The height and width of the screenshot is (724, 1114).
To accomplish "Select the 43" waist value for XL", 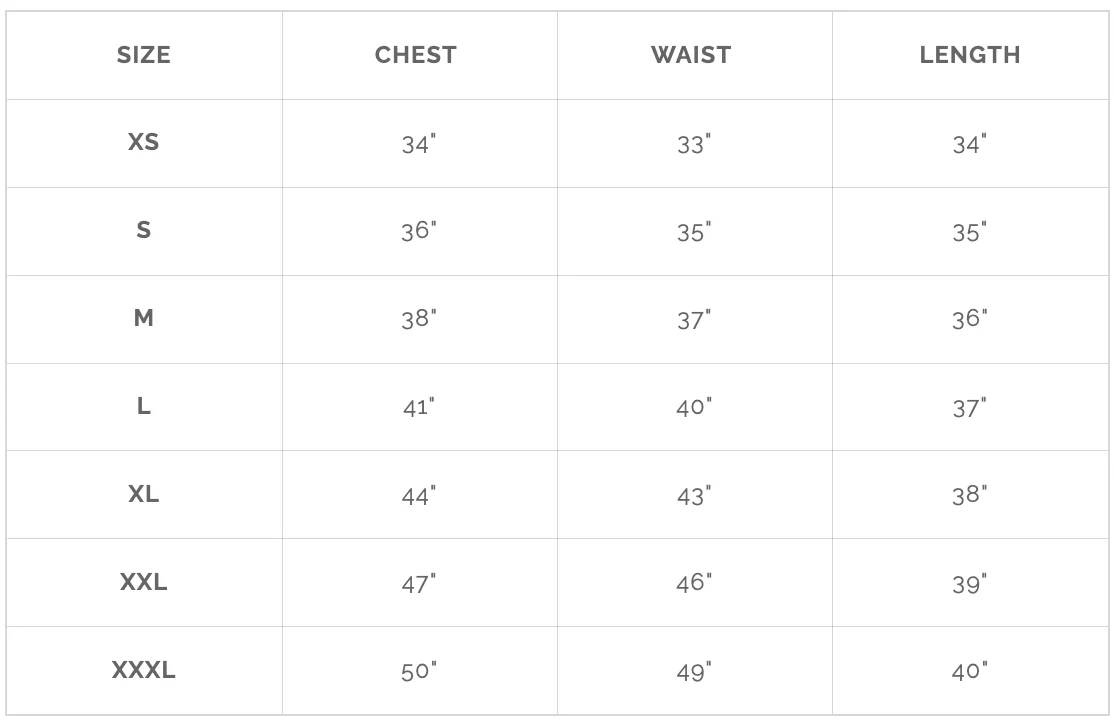I will pos(693,495).
